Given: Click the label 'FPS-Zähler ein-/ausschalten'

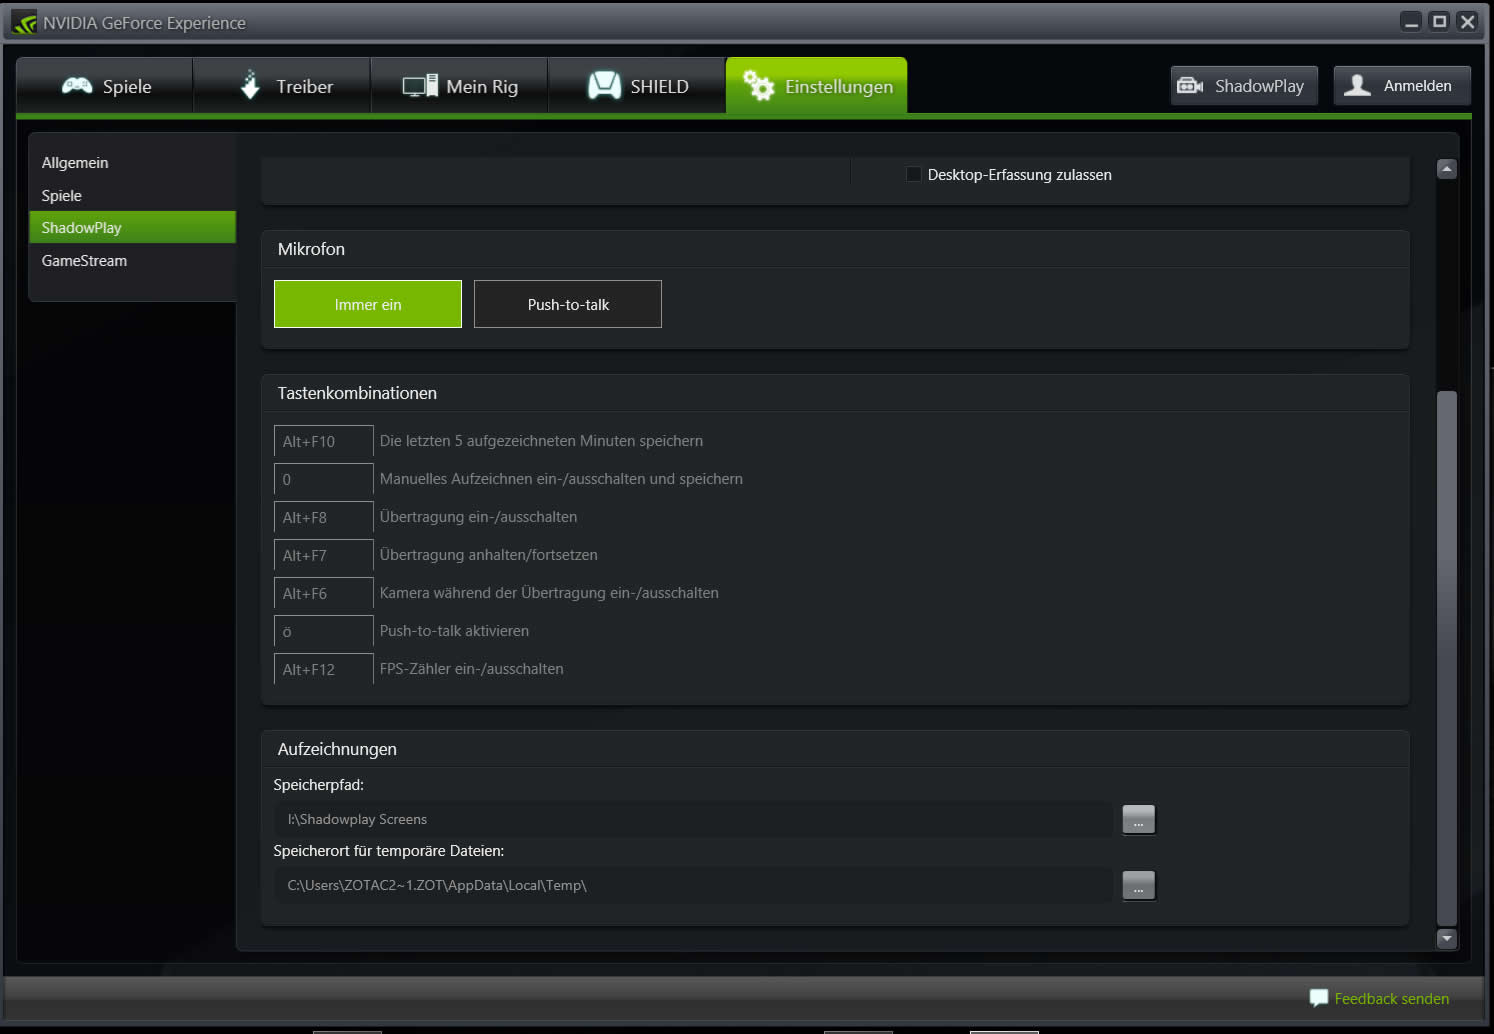Looking at the screenshot, I should [471, 669].
